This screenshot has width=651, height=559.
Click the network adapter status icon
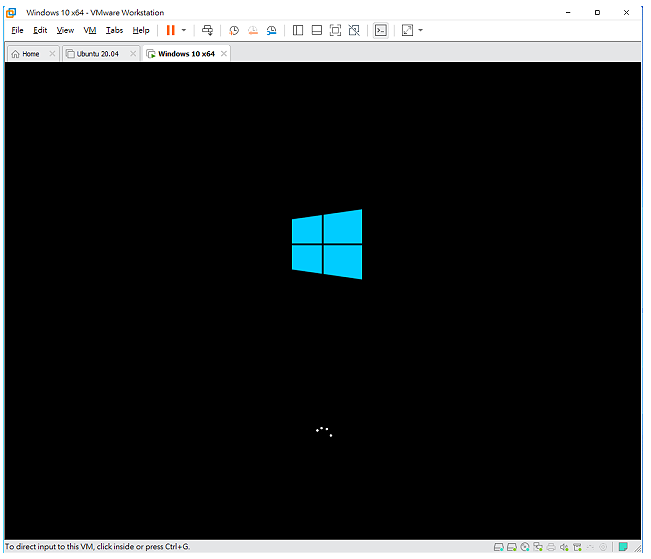coord(538,547)
